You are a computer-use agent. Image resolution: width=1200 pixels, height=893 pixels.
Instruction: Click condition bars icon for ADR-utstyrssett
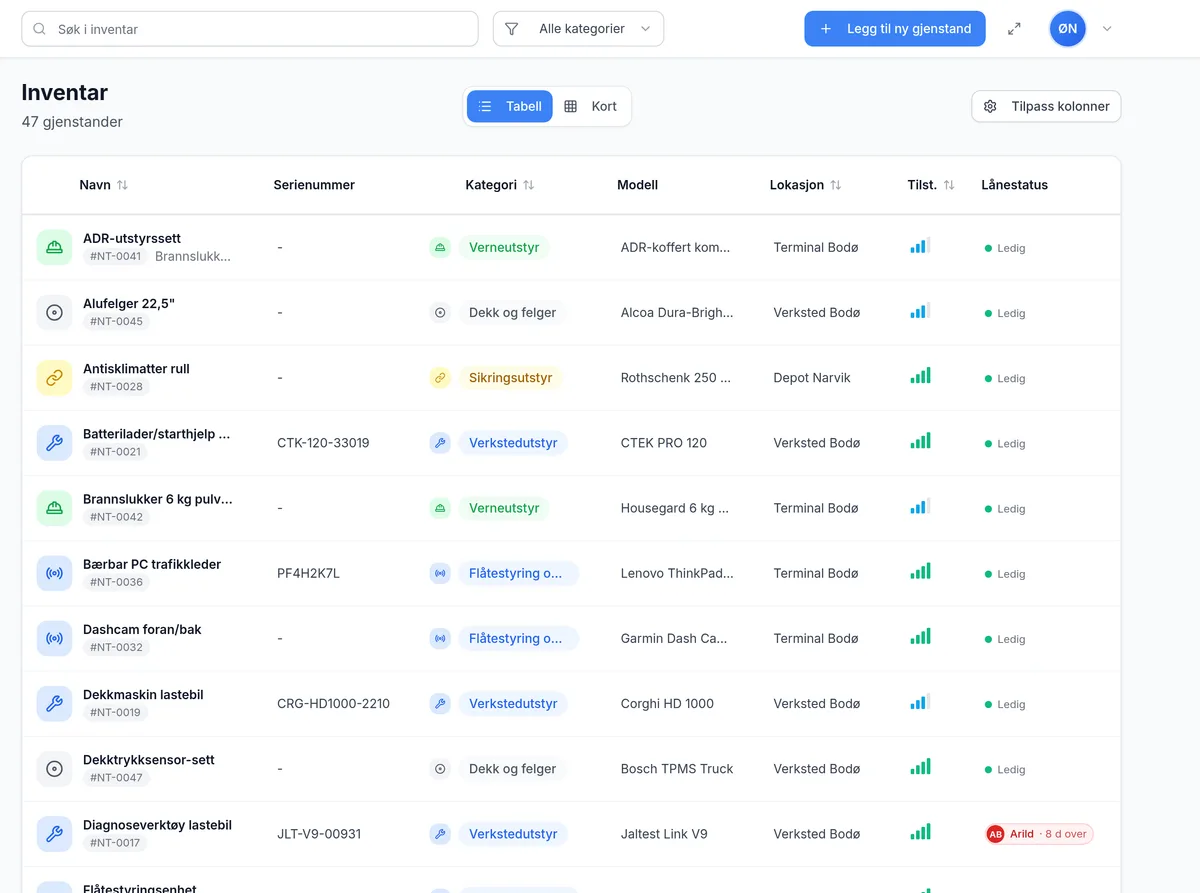click(920, 245)
